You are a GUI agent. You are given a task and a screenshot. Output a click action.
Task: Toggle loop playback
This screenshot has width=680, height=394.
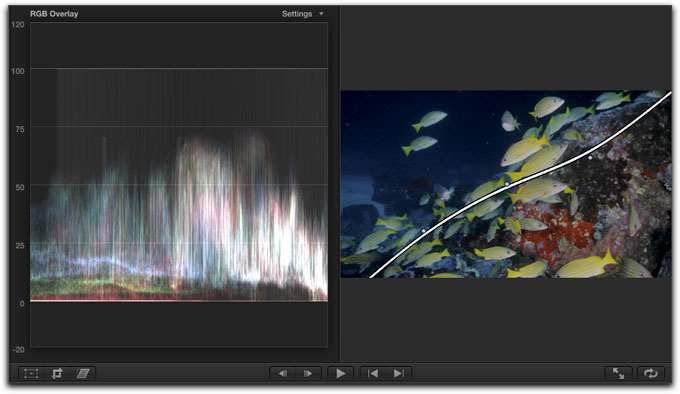[651, 373]
